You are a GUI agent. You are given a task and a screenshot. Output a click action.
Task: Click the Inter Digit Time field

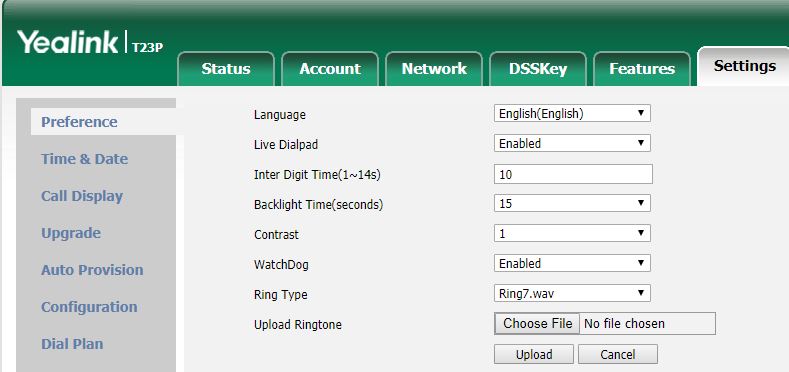[573, 174]
